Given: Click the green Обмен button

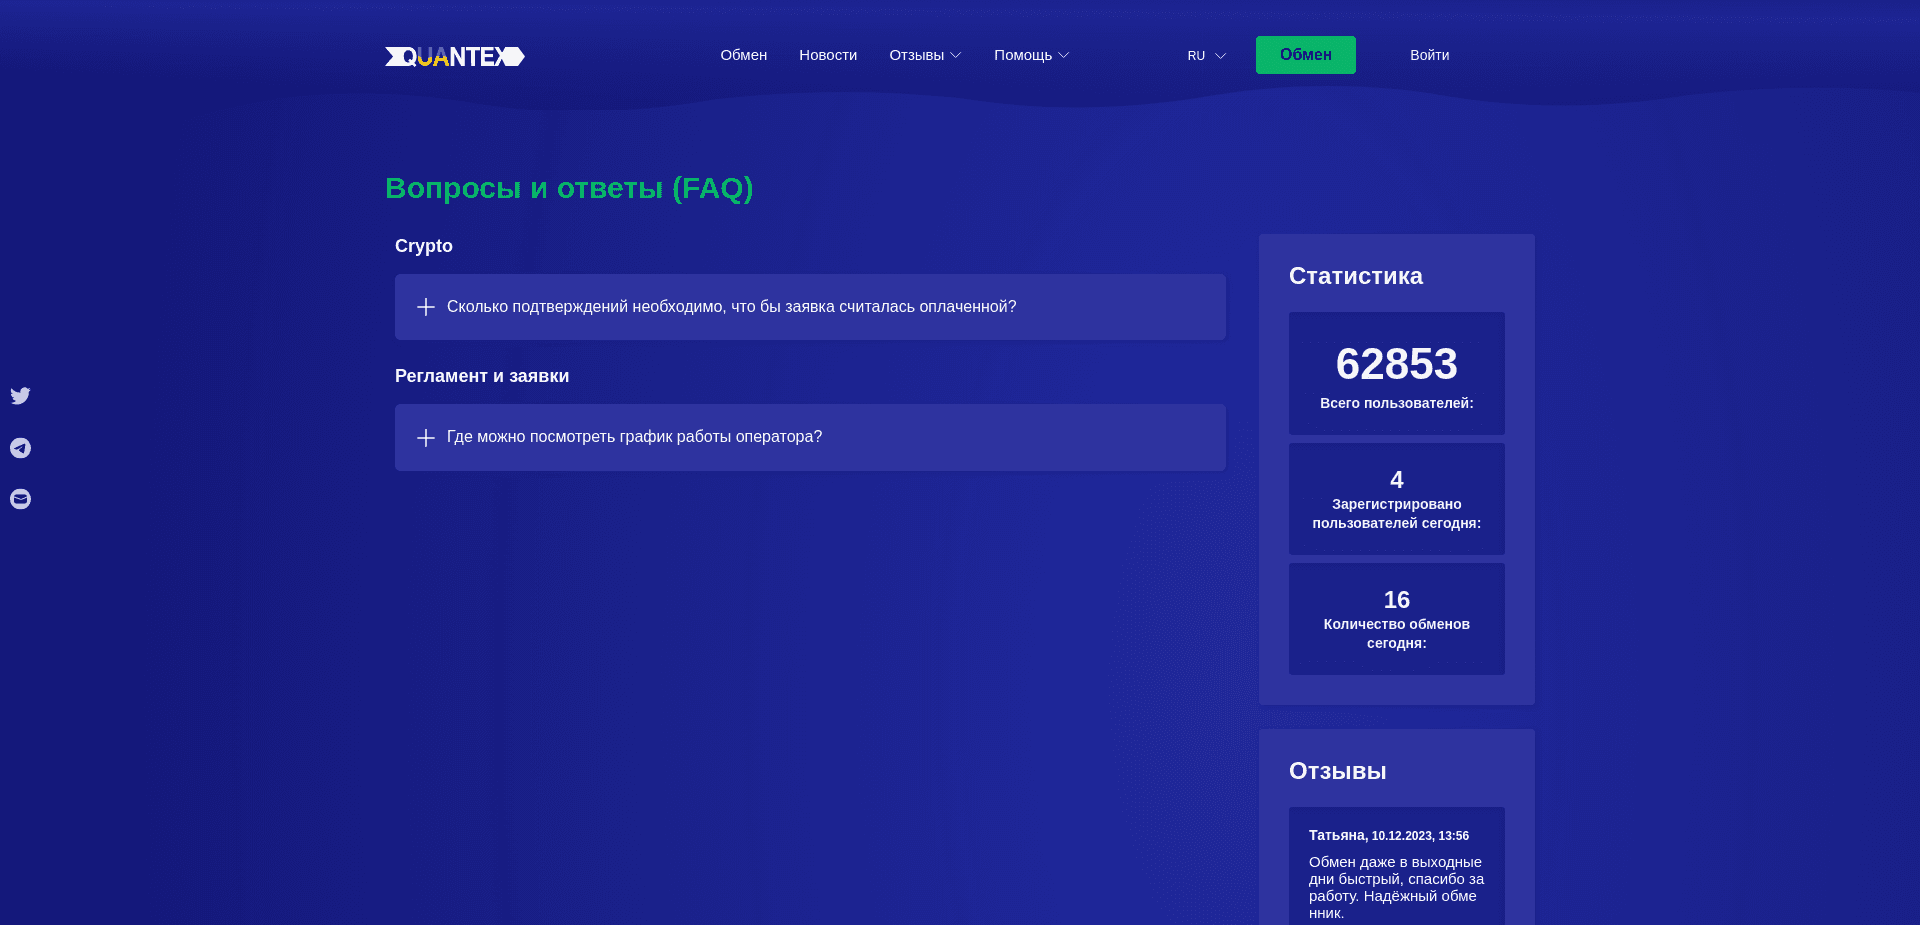Looking at the screenshot, I should (1306, 55).
